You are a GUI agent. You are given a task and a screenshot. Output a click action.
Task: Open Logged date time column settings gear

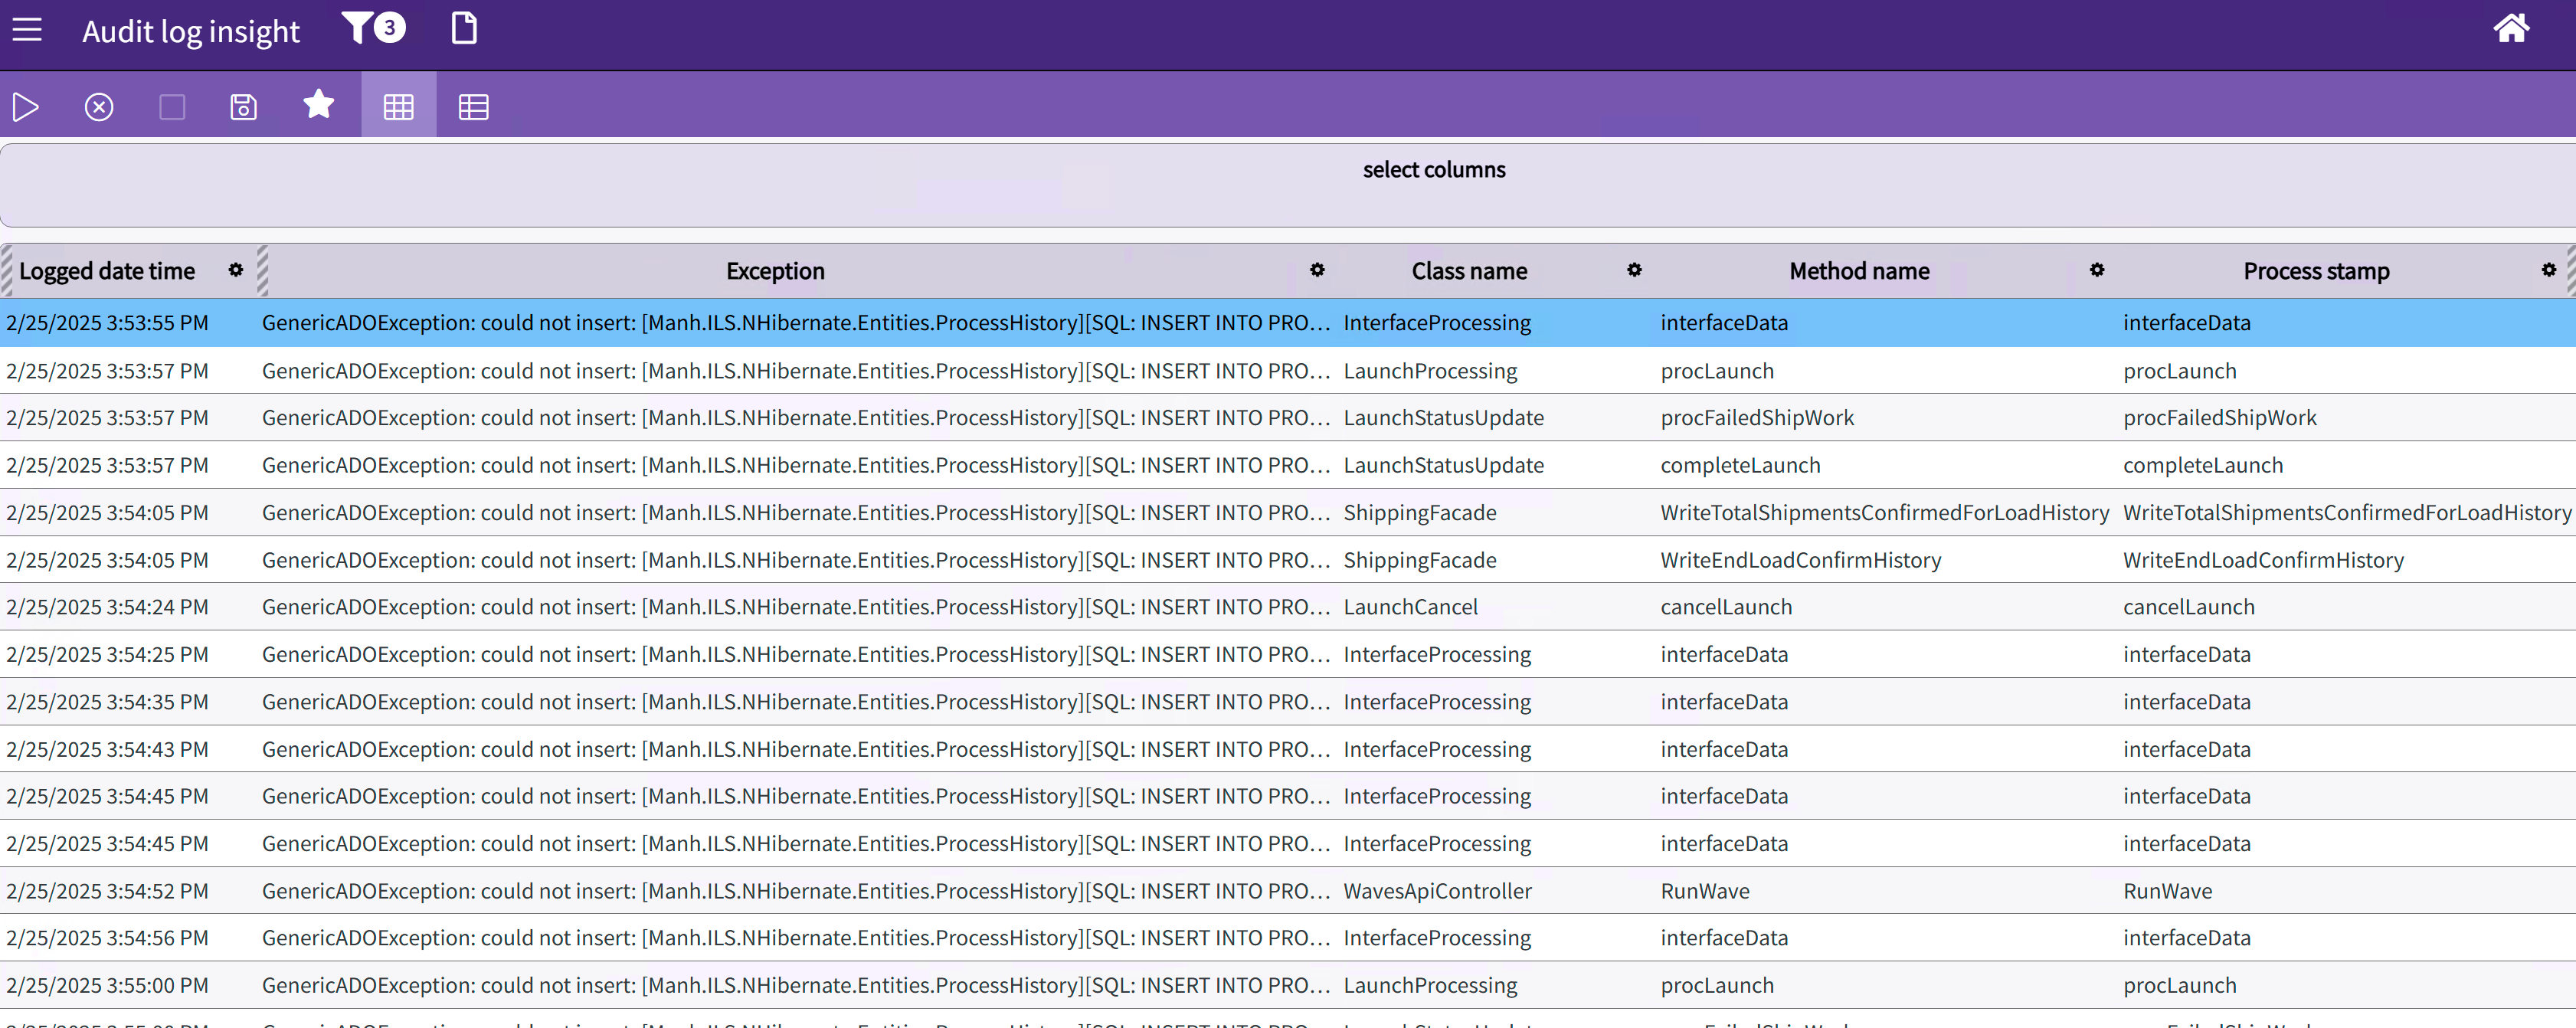pyautogui.click(x=236, y=270)
